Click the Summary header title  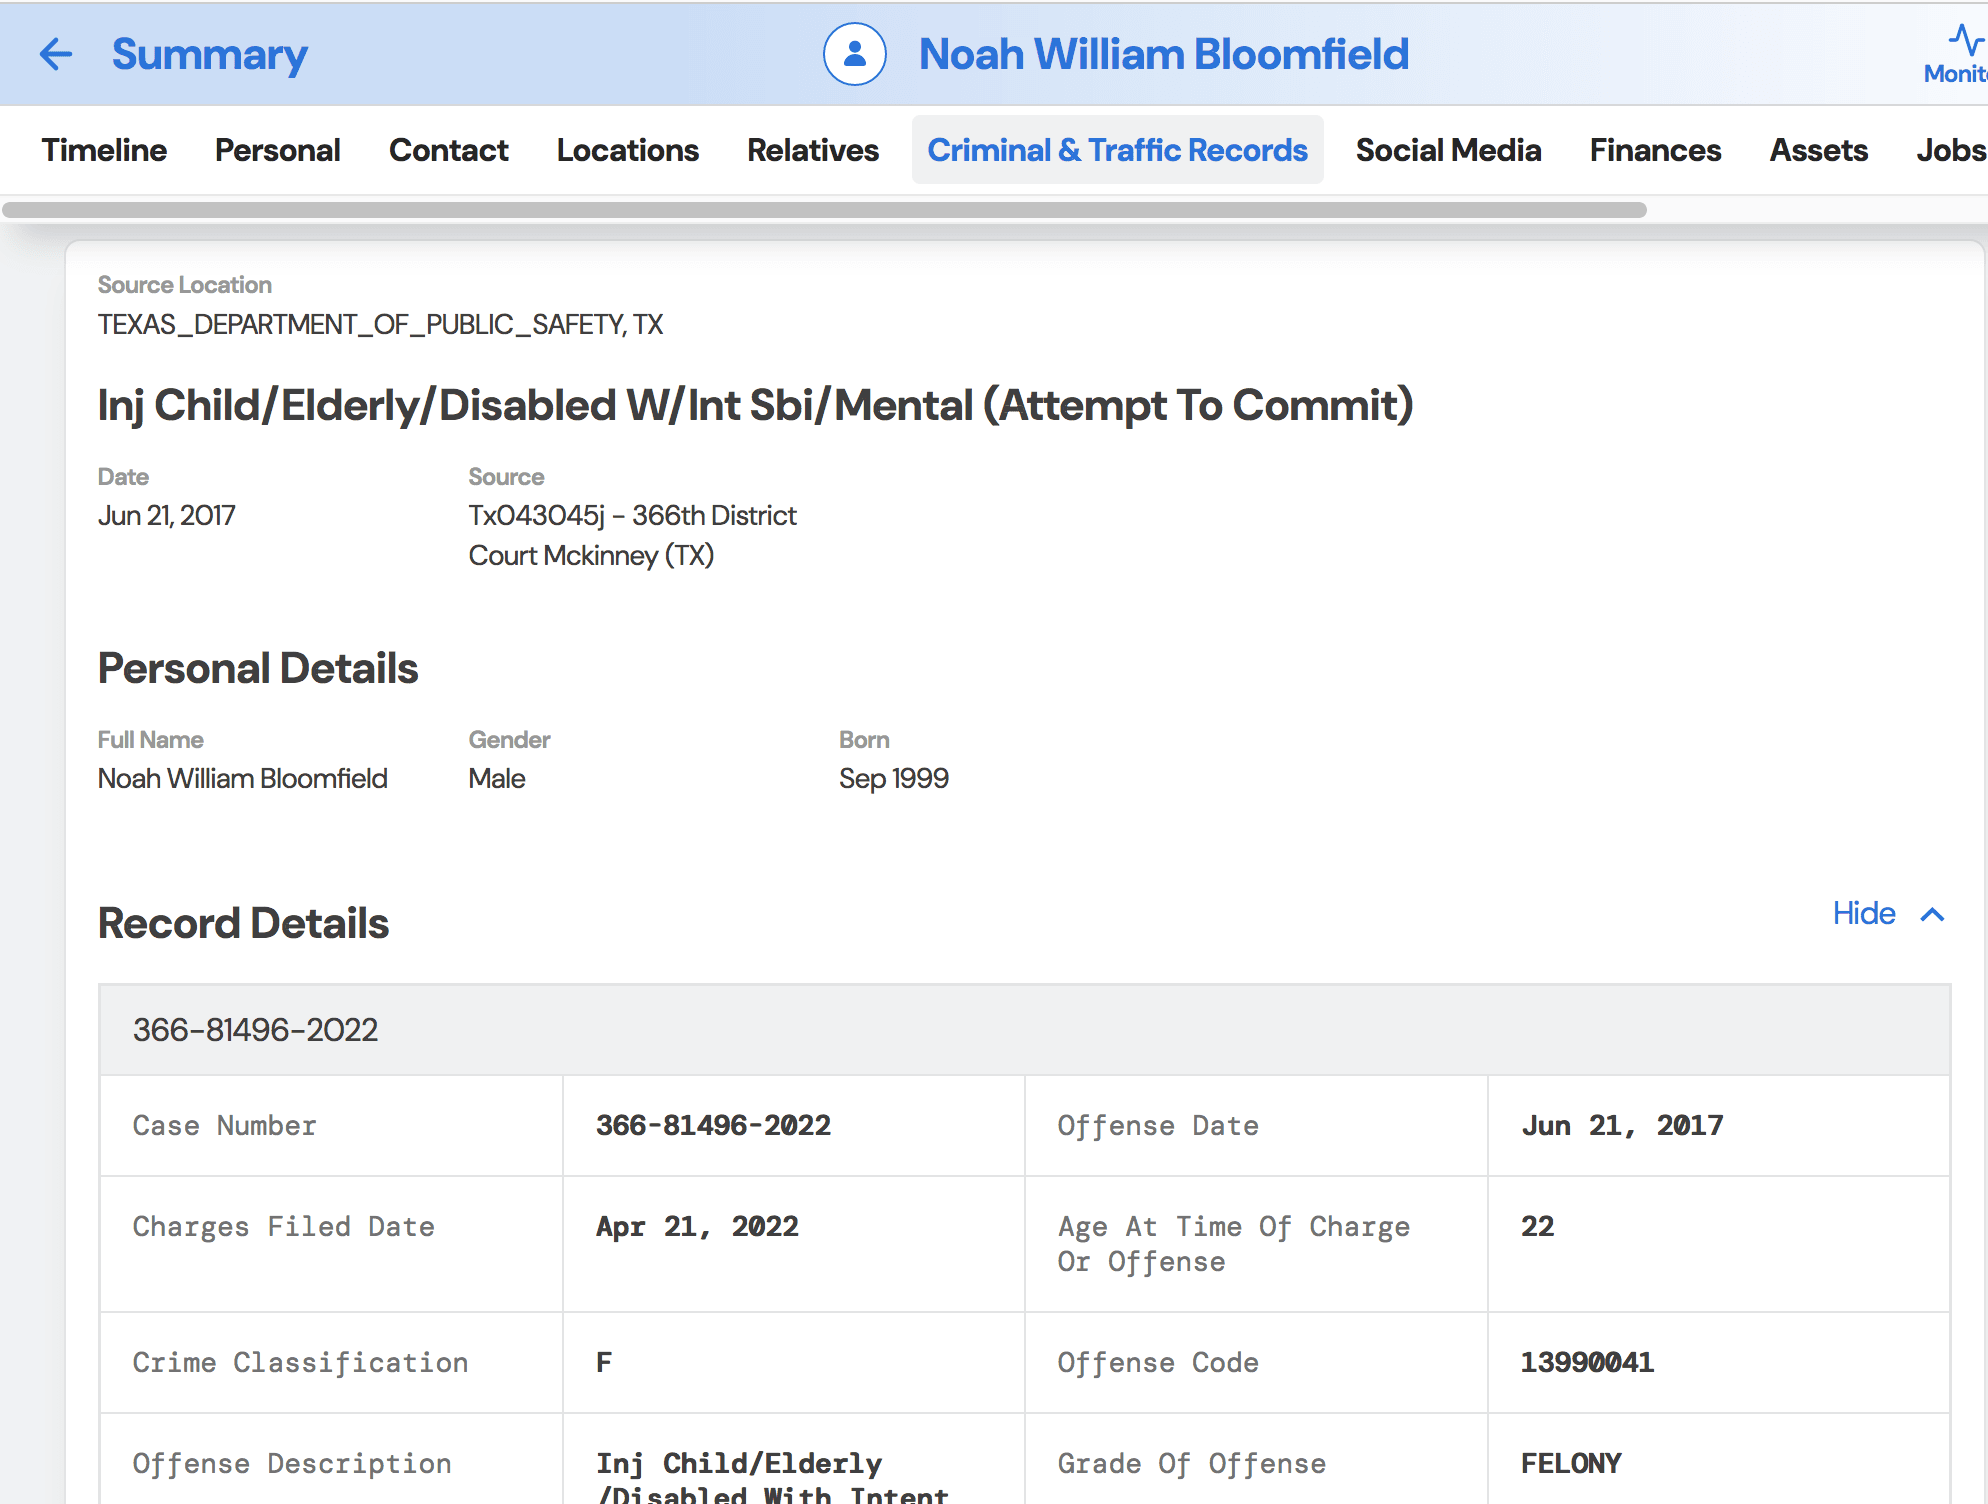[209, 54]
